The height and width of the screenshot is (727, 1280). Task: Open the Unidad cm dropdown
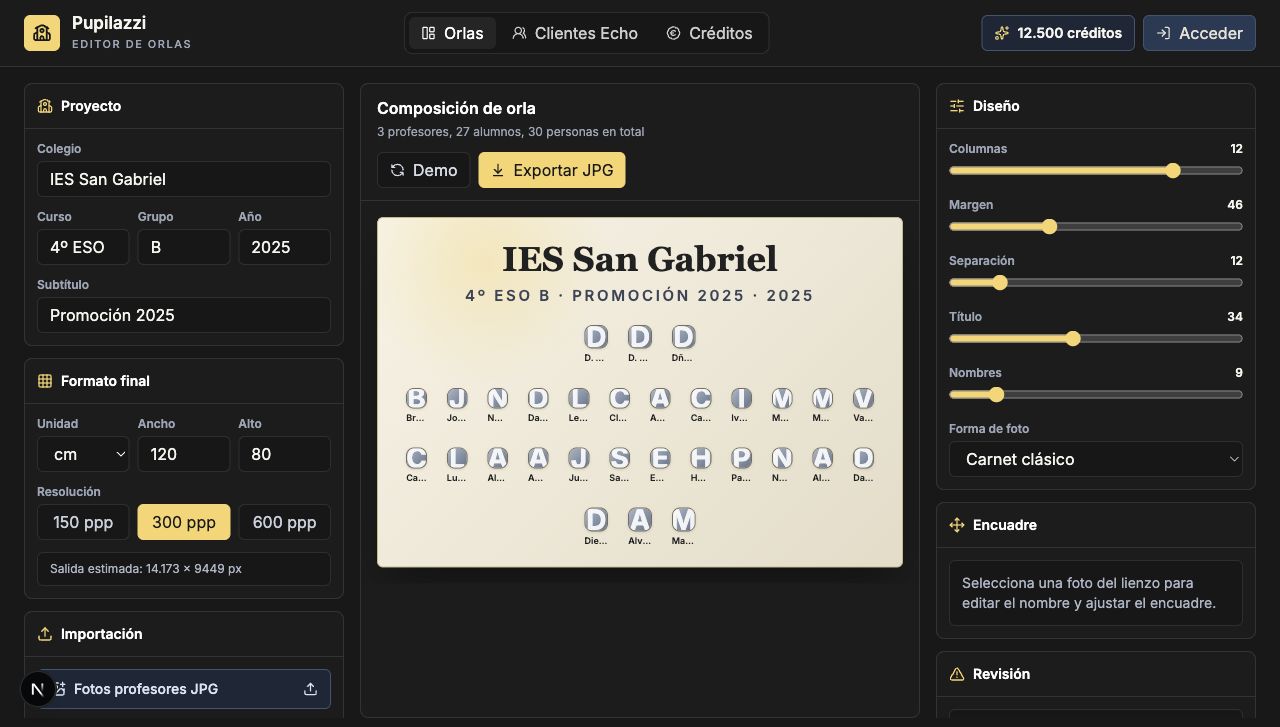click(x=83, y=454)
